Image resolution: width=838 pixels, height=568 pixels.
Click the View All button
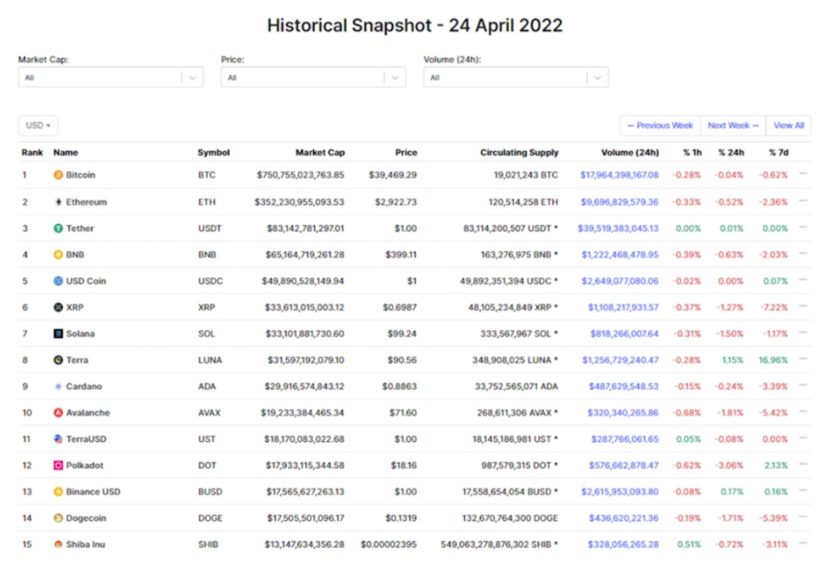788,126
